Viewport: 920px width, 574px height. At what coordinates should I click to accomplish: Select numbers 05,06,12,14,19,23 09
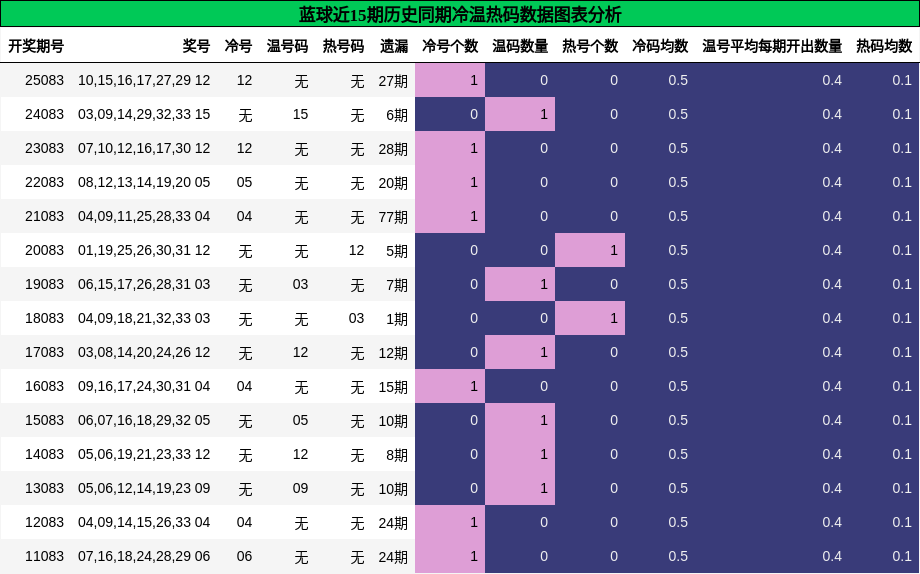144,489
